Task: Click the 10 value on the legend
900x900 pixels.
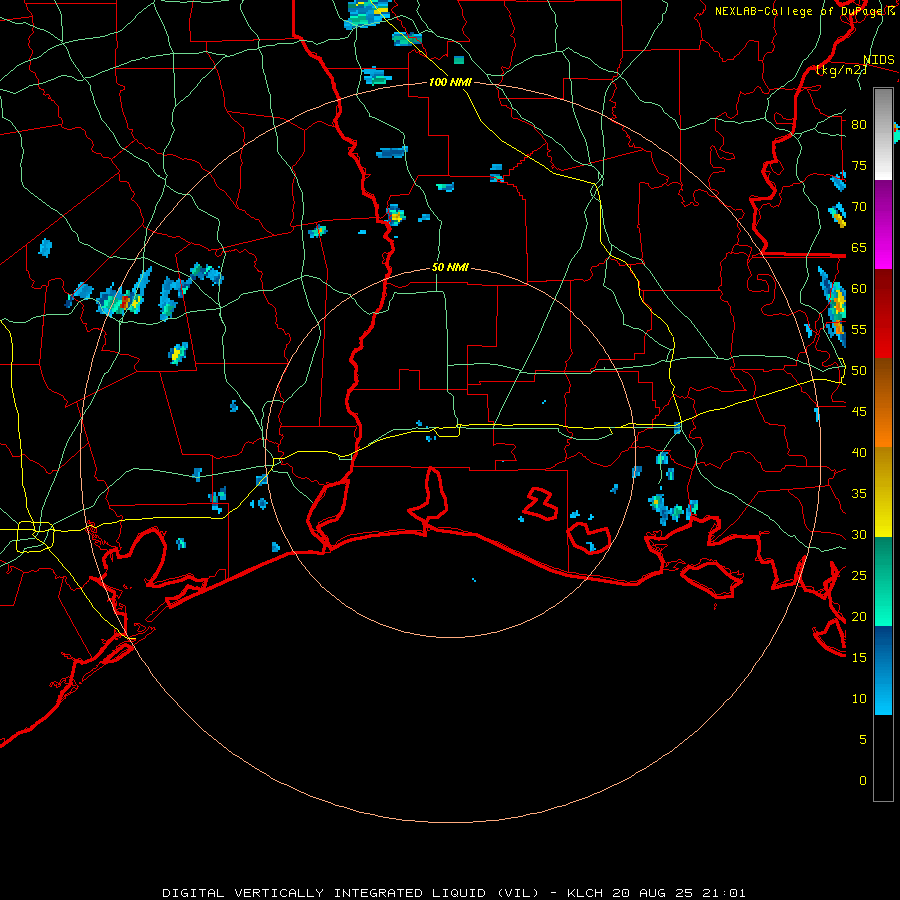Action: [x=859, y=699]
